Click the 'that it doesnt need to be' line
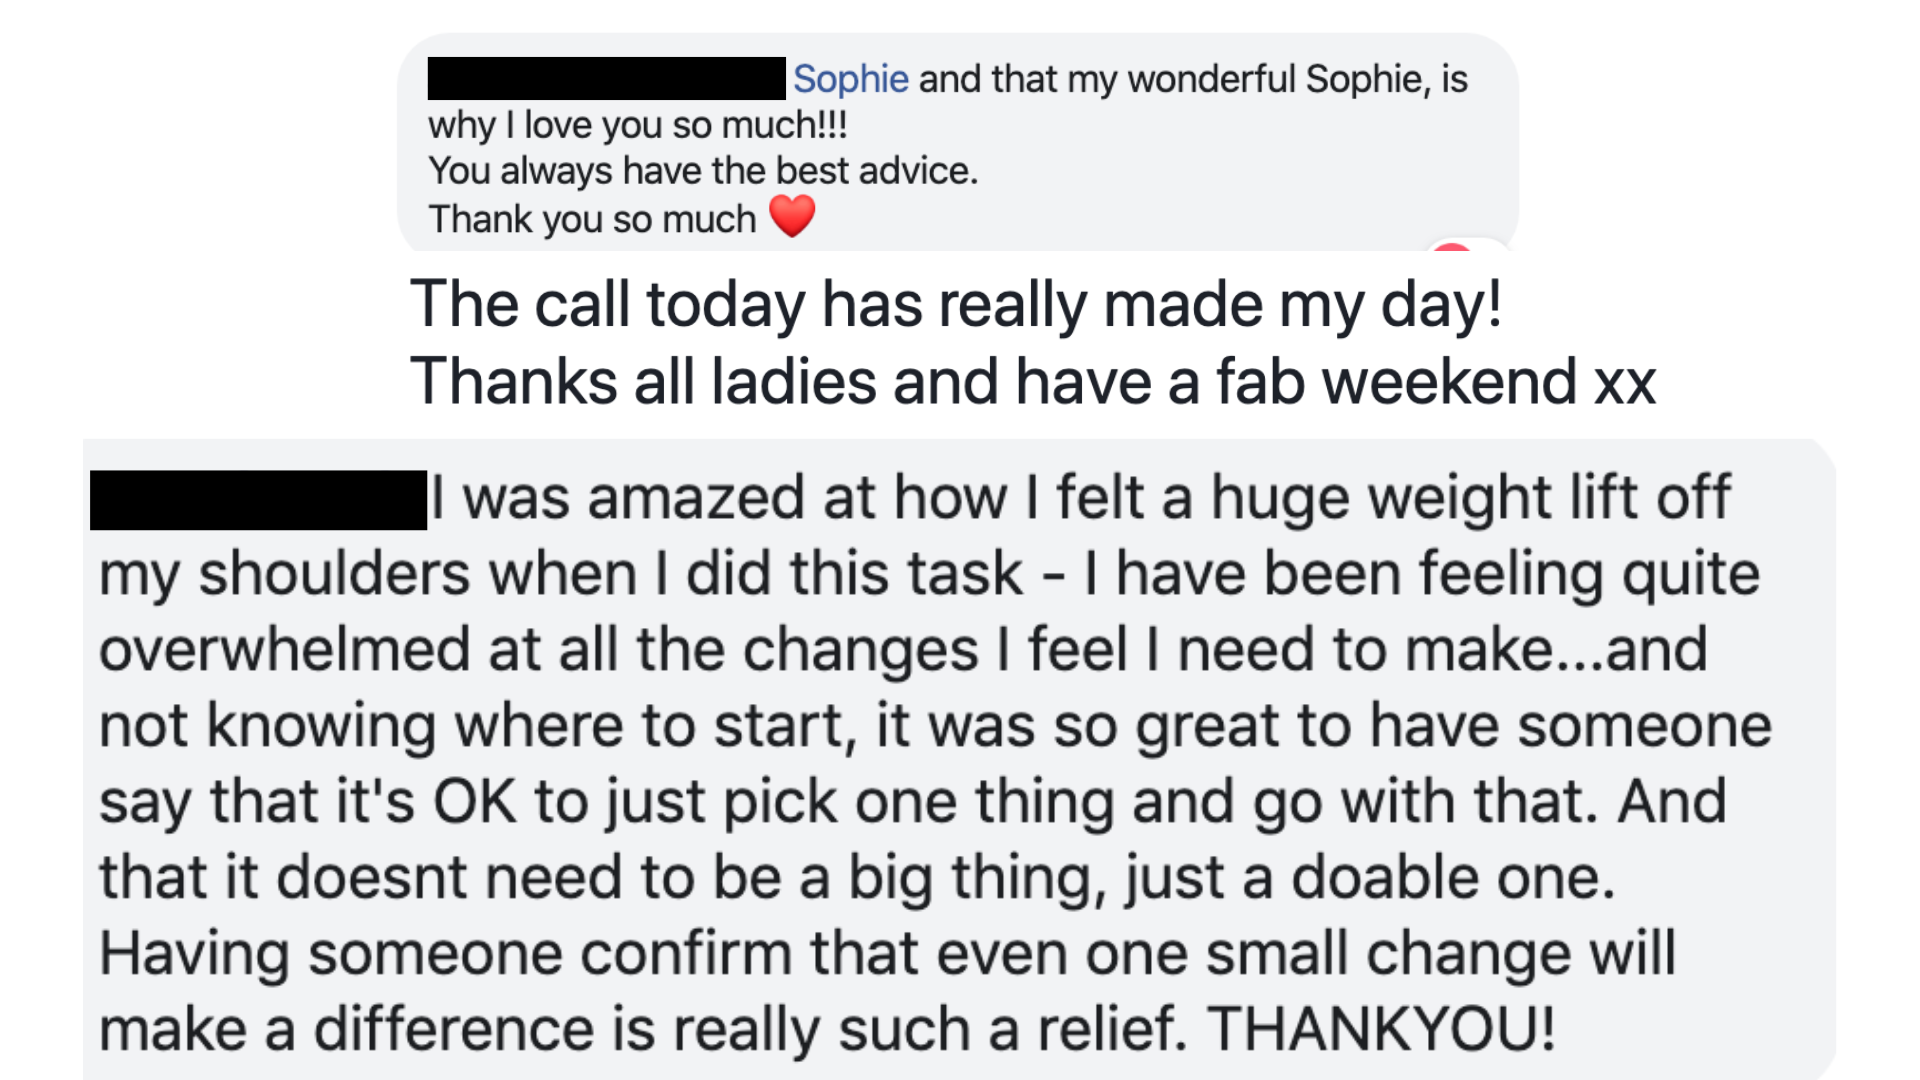 click(855, 878)
